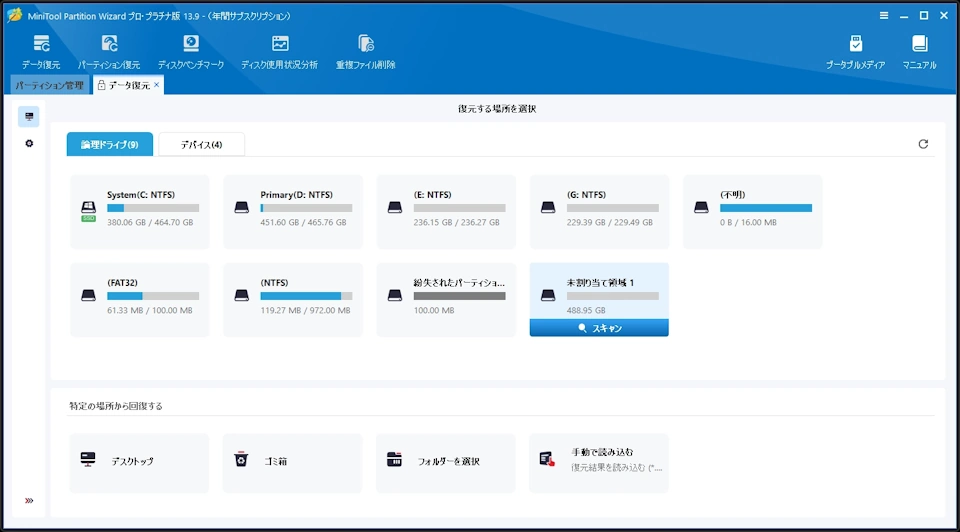Screen dimensions: 960x532
Task: Switch to パーティション管理 tab
Action: point(50,85)
